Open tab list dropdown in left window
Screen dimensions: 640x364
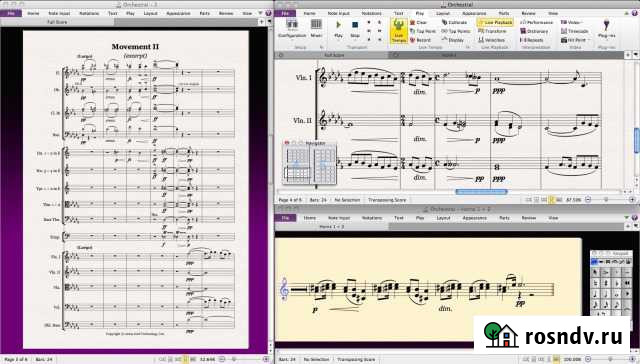(x=269, y=22)
